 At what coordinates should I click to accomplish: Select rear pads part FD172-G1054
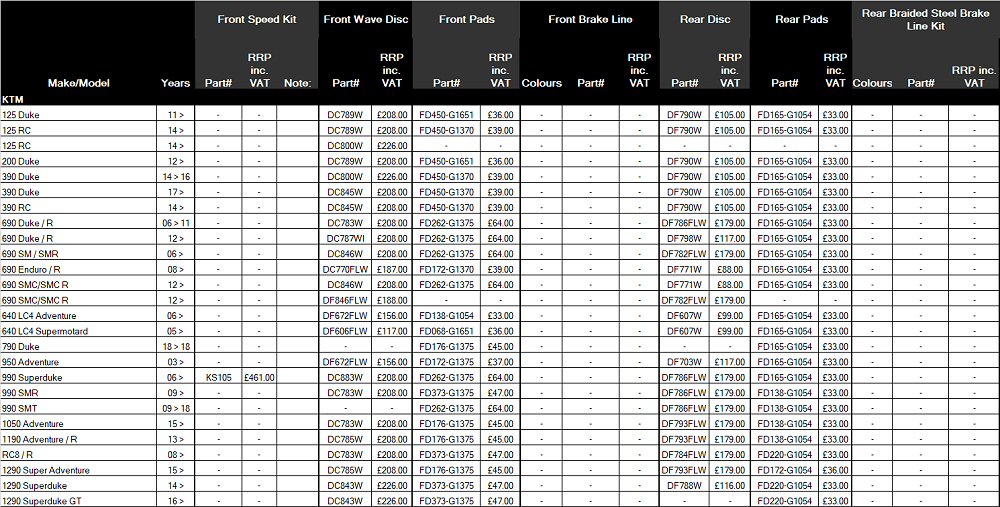[784, 471]
